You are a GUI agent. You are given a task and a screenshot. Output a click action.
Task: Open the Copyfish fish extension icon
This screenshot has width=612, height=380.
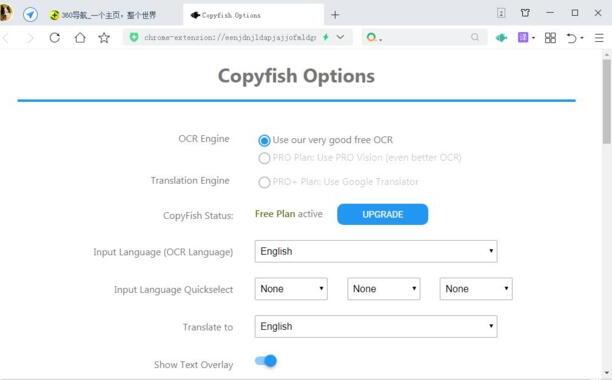click(x=501, y=38)
